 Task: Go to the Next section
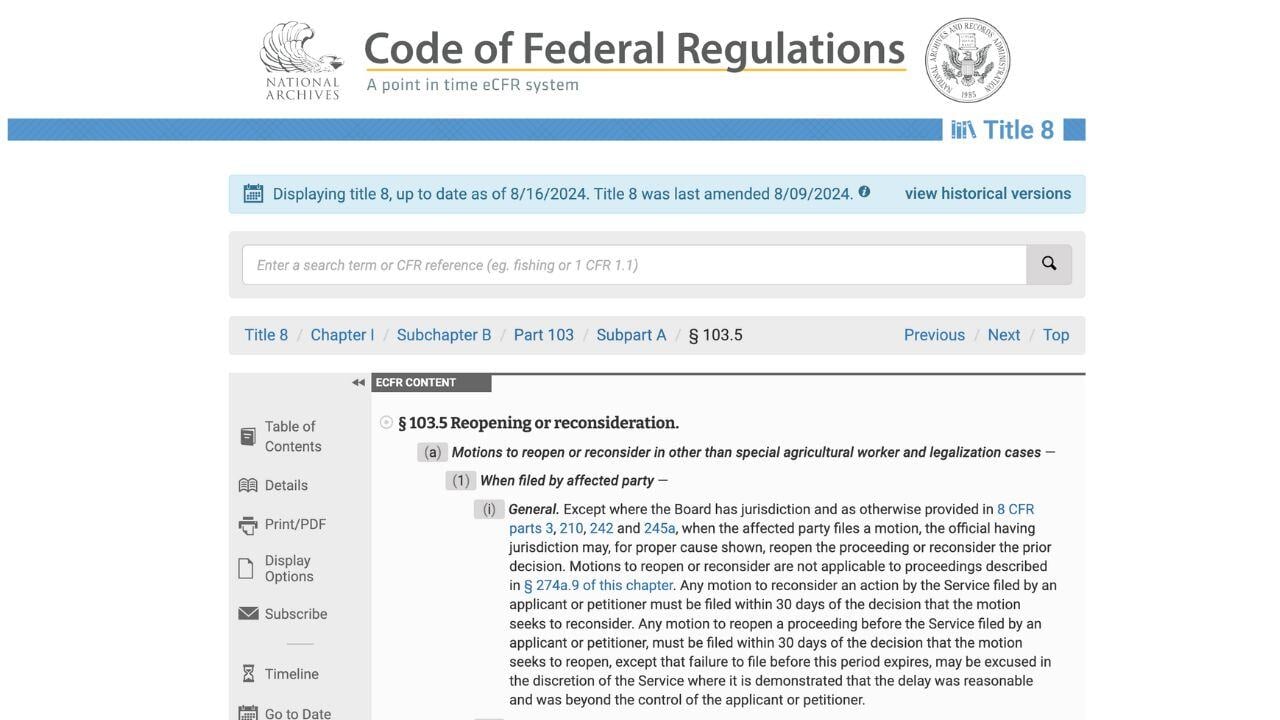[x=1004, y=334]
